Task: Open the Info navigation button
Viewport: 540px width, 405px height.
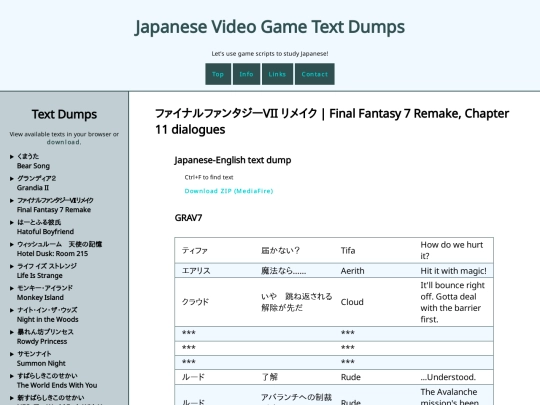Action: [x=246, y=74]
